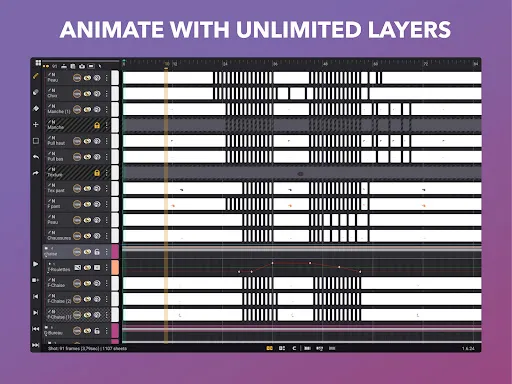Viewport: 512px width, 384px height.
Task: Adjust opacity circle of Manche (1) layer
Action: 77,109
